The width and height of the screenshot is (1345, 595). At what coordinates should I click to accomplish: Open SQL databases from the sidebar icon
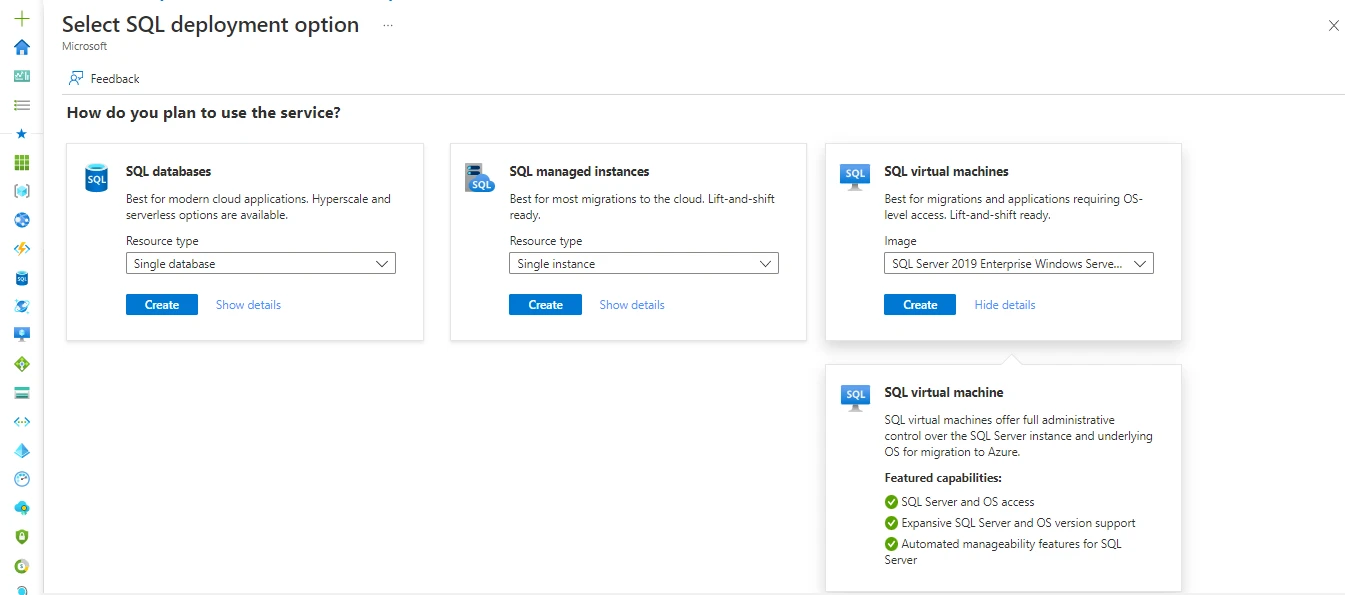click(x=21, y=277)
